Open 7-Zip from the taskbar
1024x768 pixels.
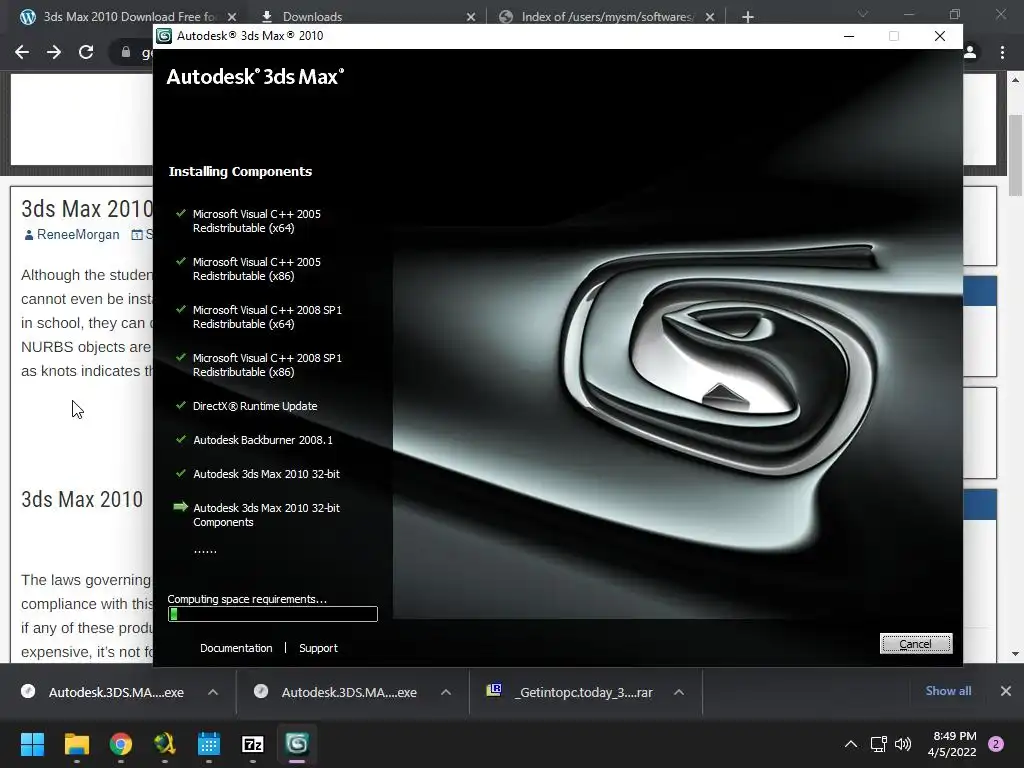(x=253, y=744)
